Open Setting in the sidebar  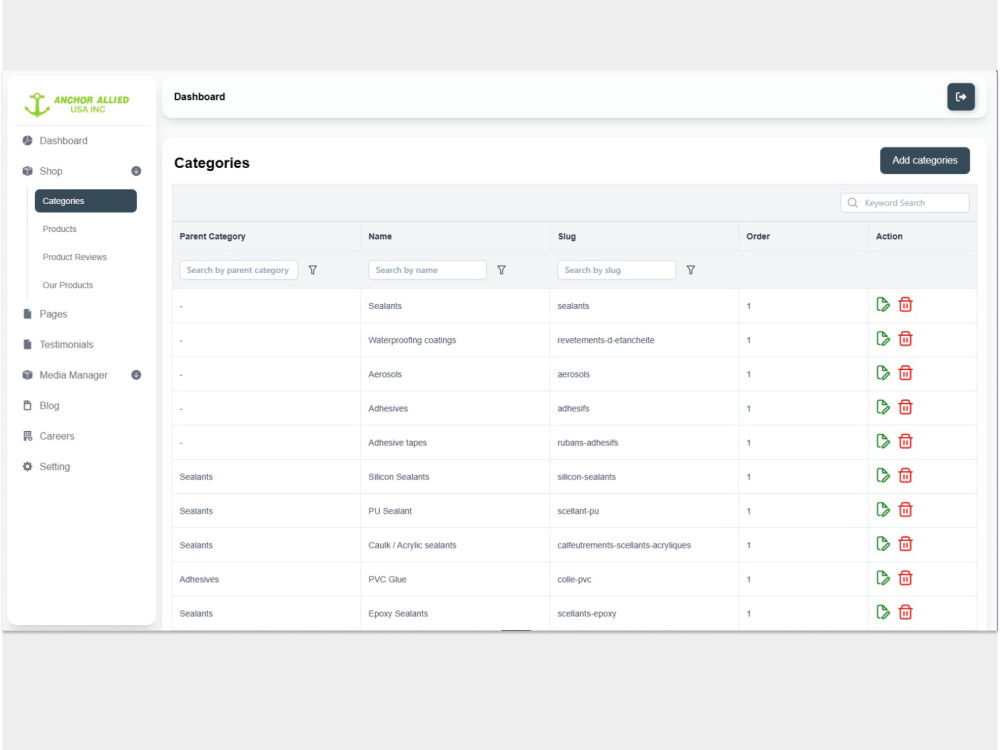coord(55,467)
